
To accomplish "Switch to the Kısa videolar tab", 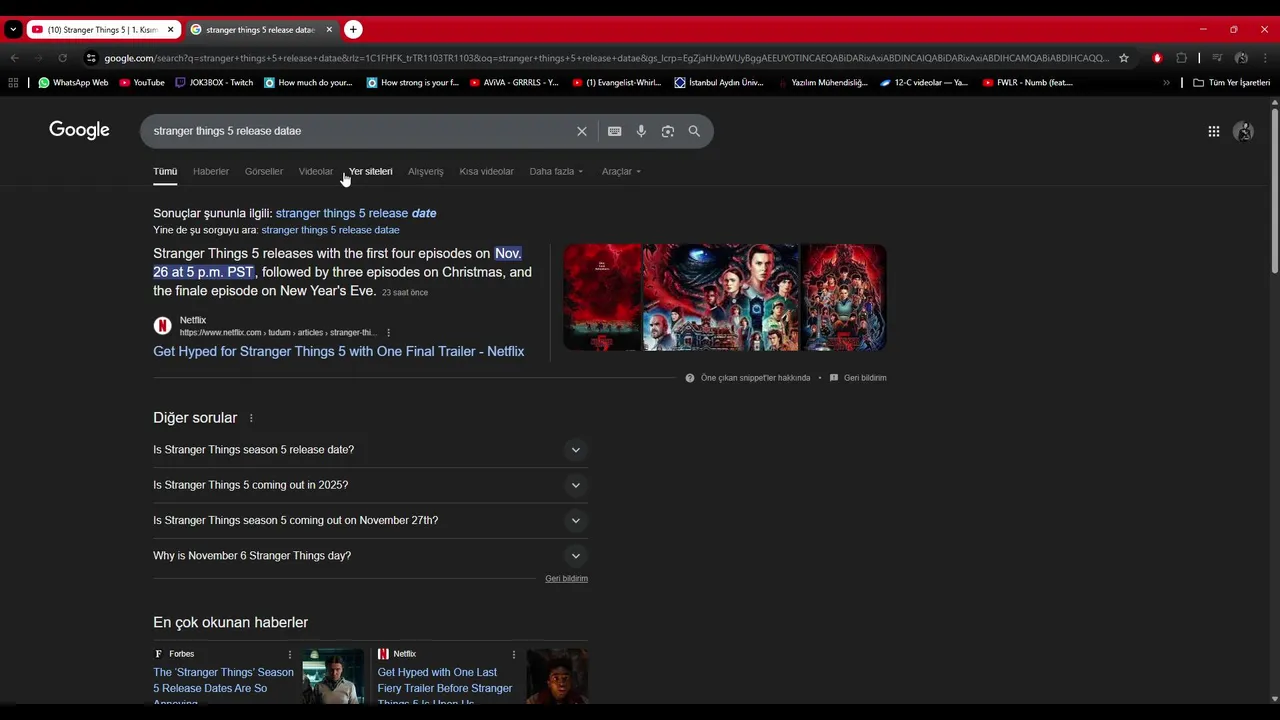I will click(x=487, y=172).
